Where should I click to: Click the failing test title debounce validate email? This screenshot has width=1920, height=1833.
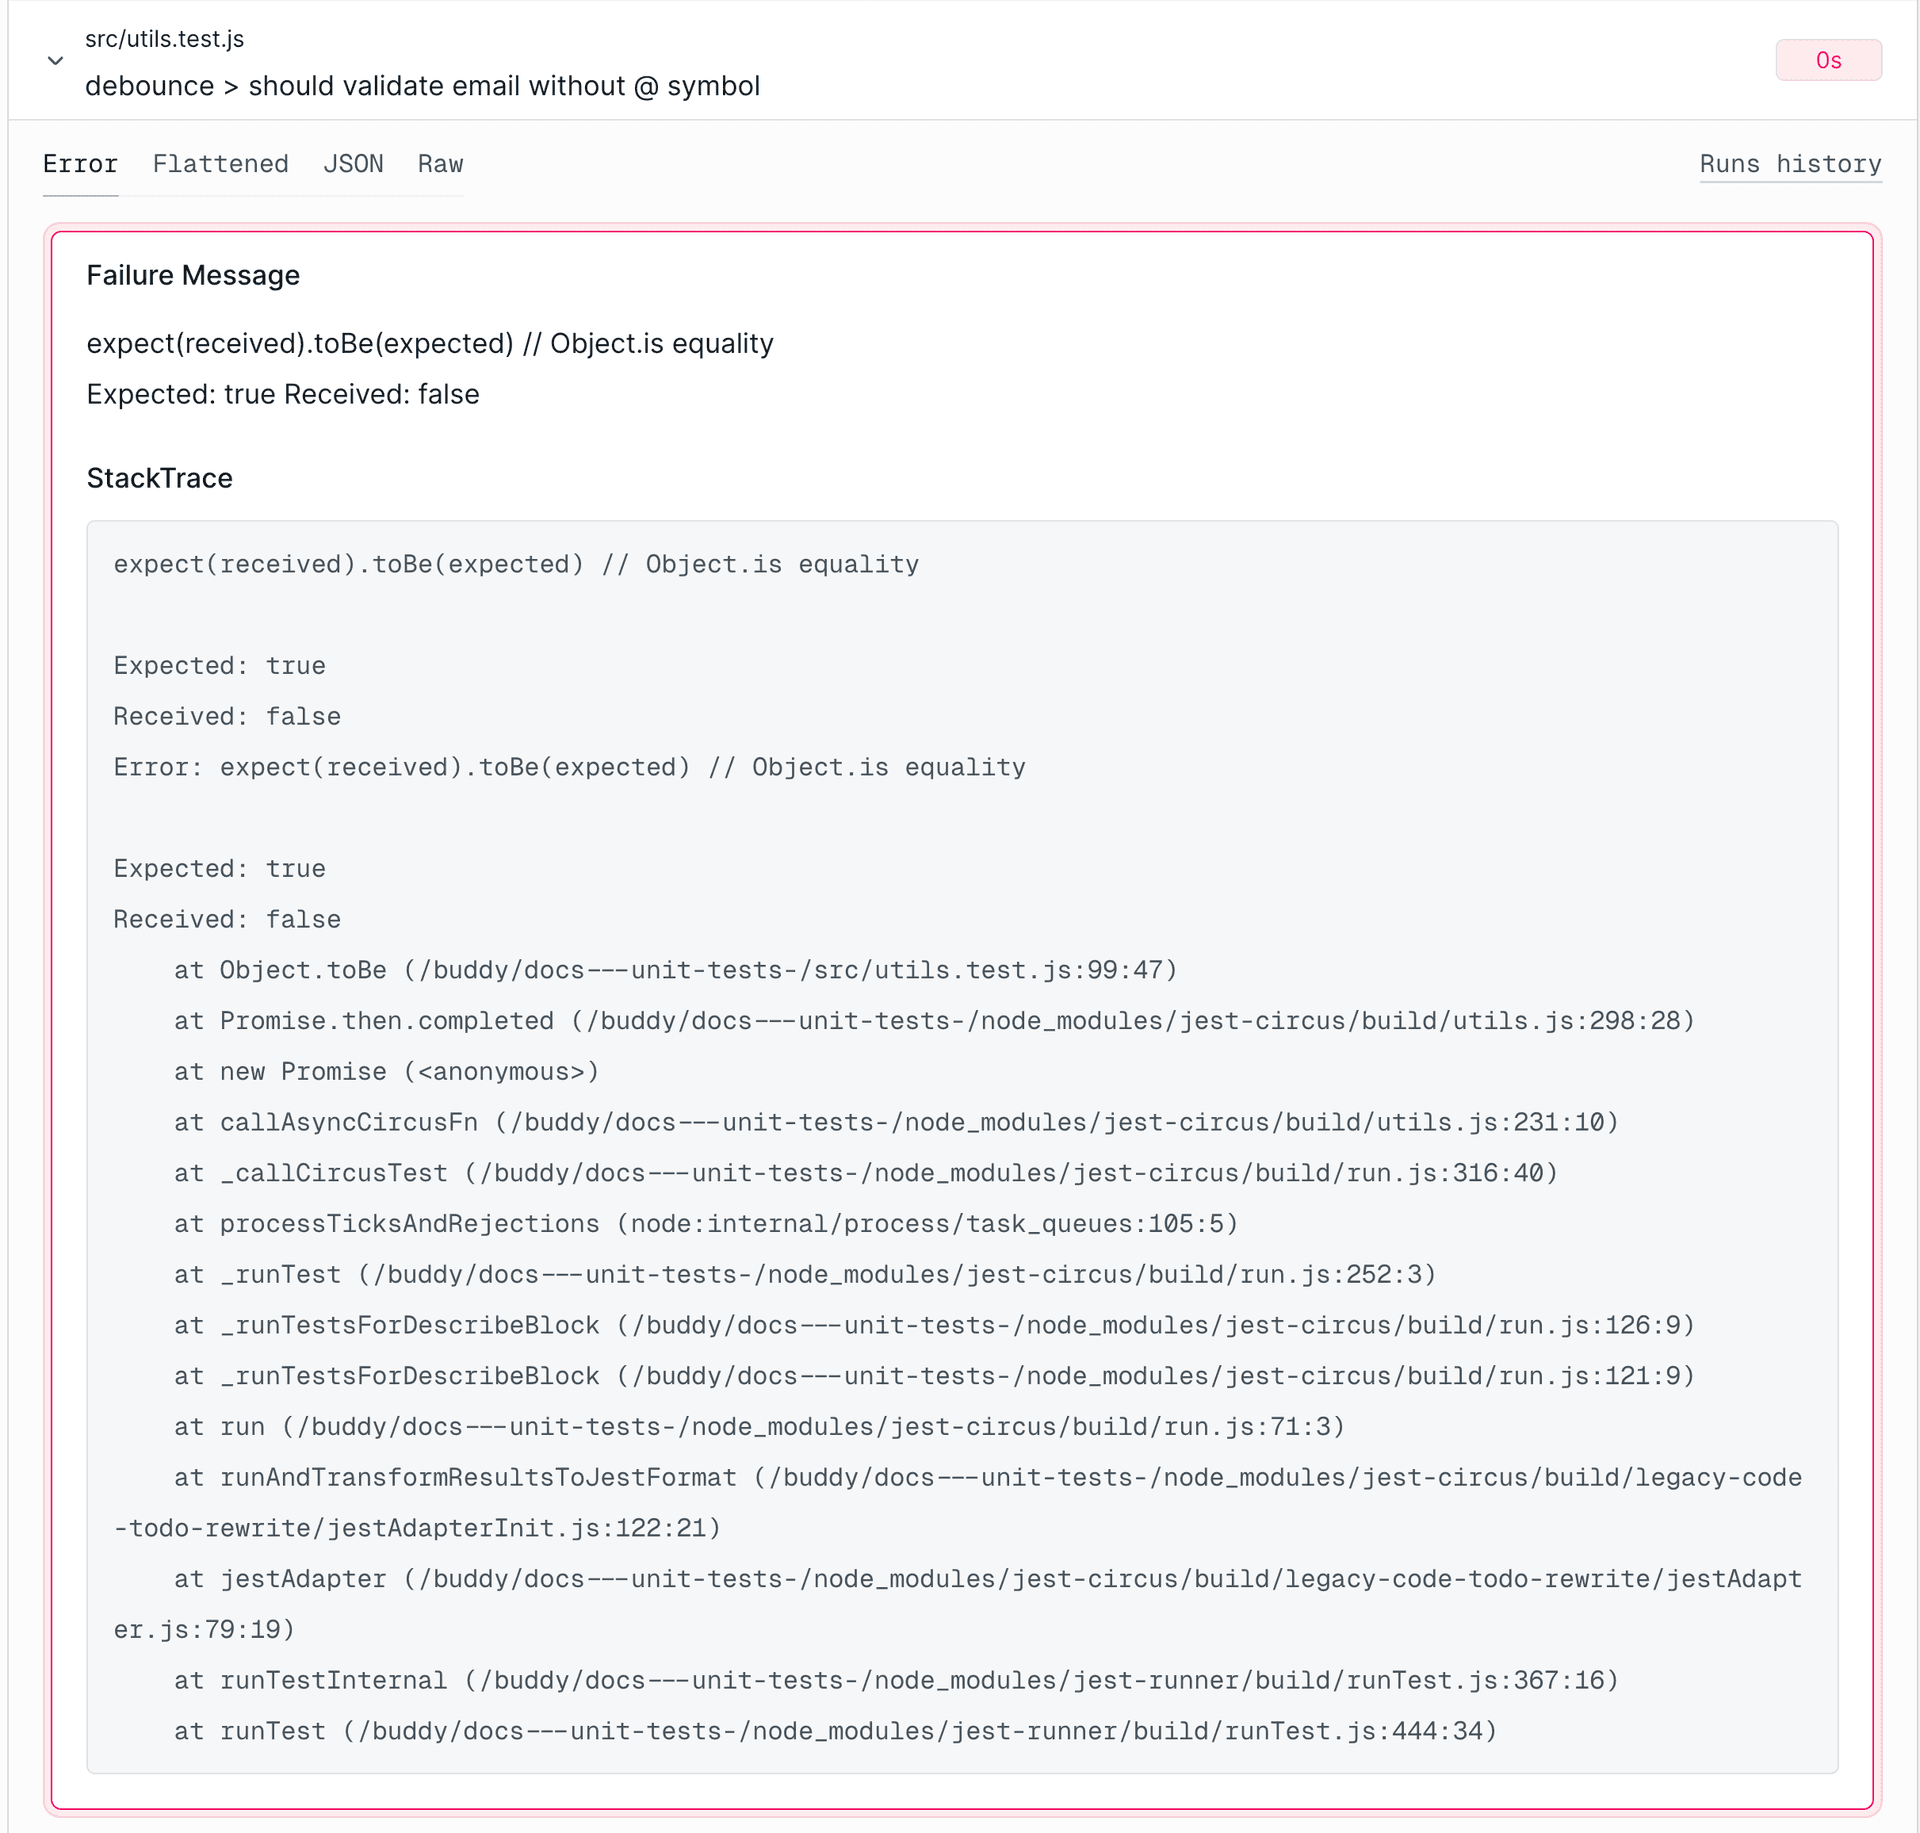(x=423, y=86)
